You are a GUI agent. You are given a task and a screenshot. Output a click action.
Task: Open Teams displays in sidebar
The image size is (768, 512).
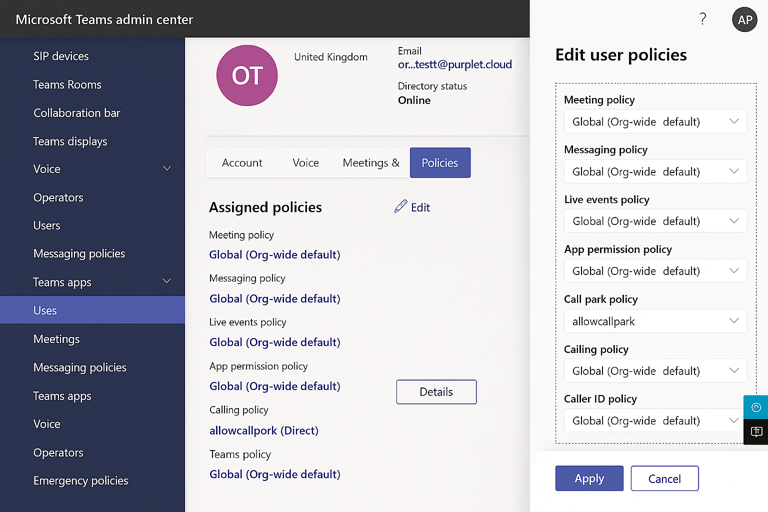click(70, 142)
